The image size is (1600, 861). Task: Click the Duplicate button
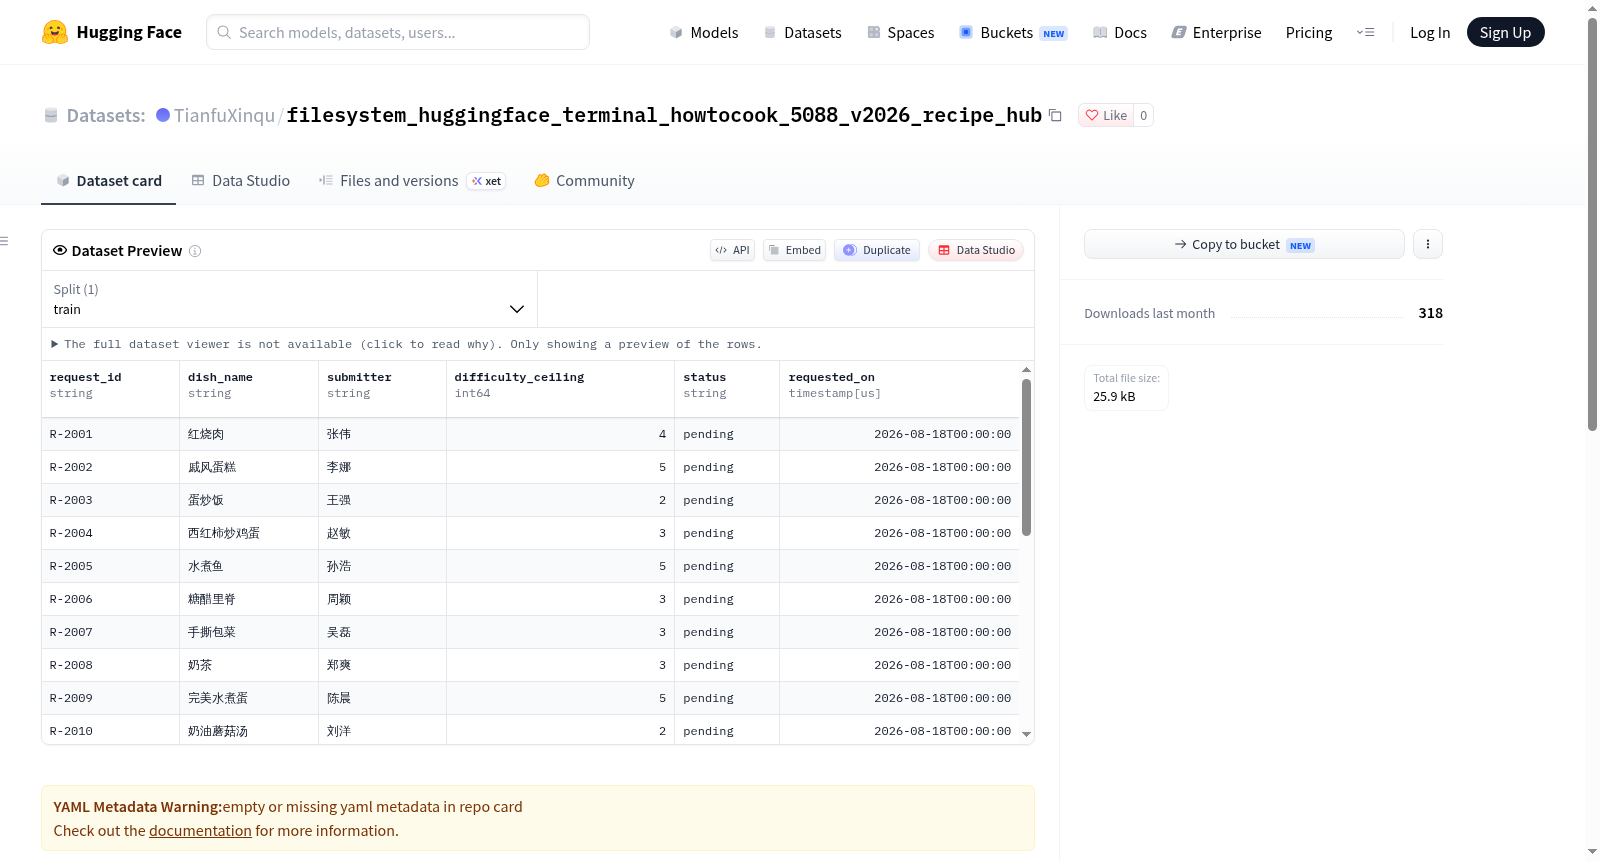point(877,250)
